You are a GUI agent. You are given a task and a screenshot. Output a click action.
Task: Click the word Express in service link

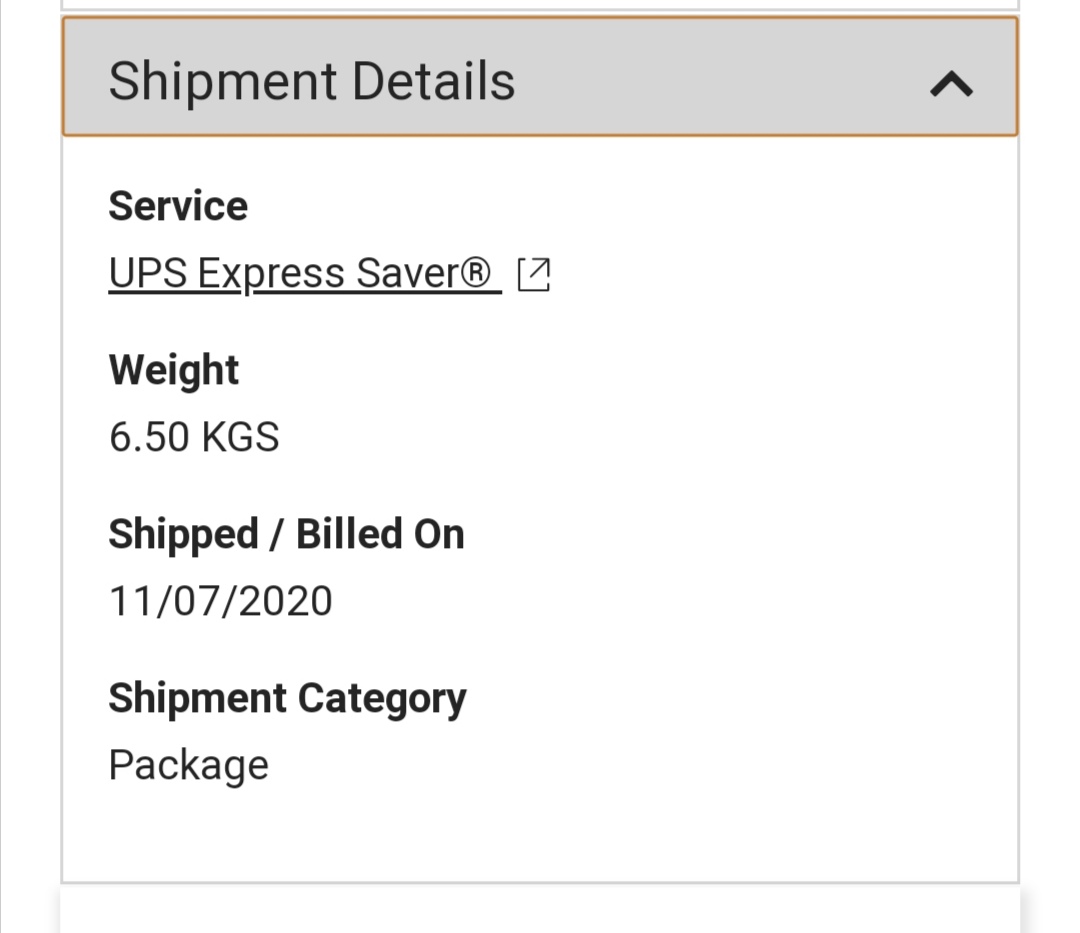pos(271,274)
